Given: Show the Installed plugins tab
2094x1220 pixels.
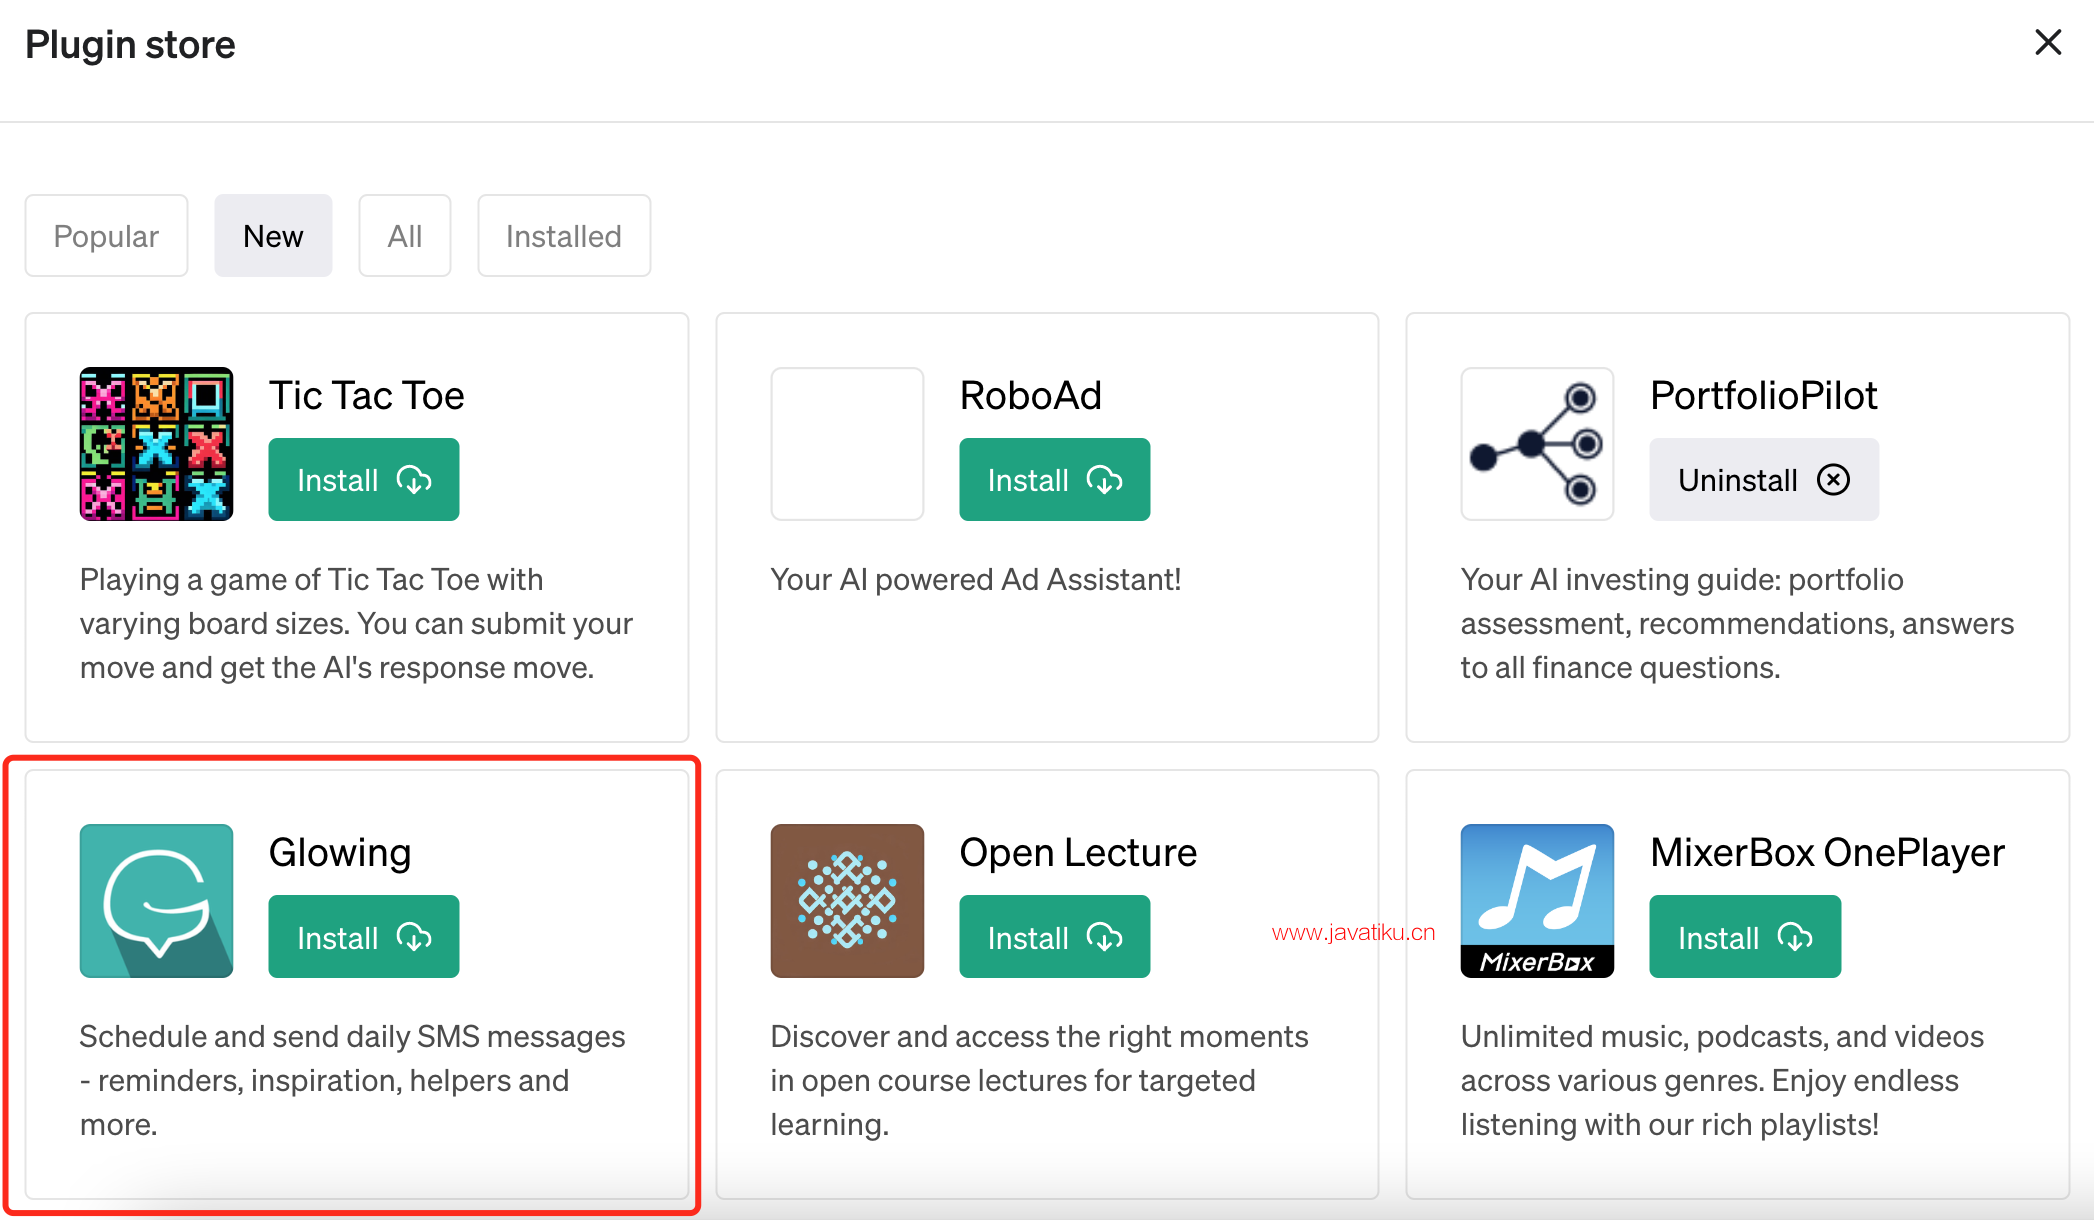Looking at the screenshot, I should [x=564, y=236].
